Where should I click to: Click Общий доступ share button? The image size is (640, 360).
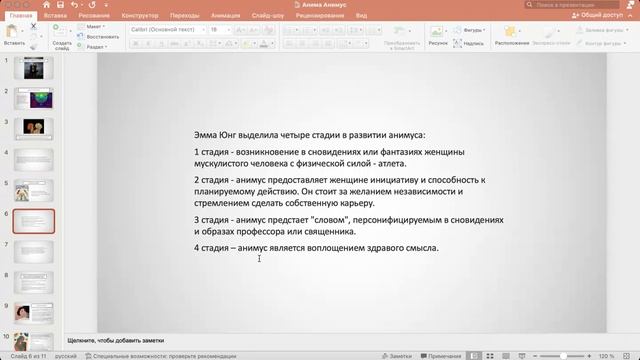pos(597,15)
